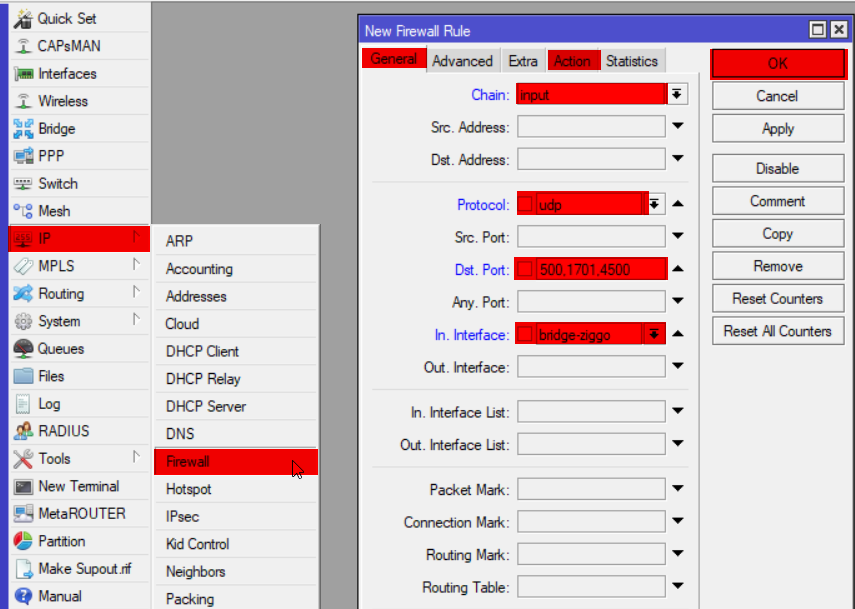Screen dimensions: 855x609
Task: Open CAPsMAN from the sidebar icon
Action: (23, 46)
